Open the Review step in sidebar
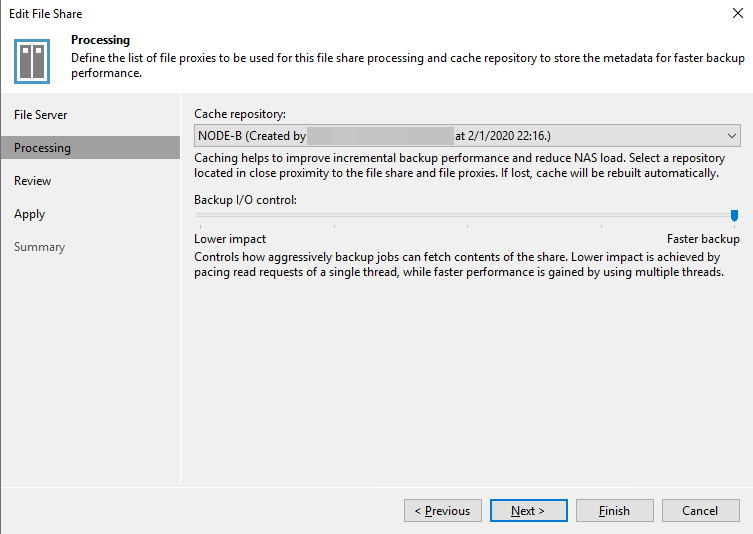This screenshot has width=753, height=534. (33, 181)
